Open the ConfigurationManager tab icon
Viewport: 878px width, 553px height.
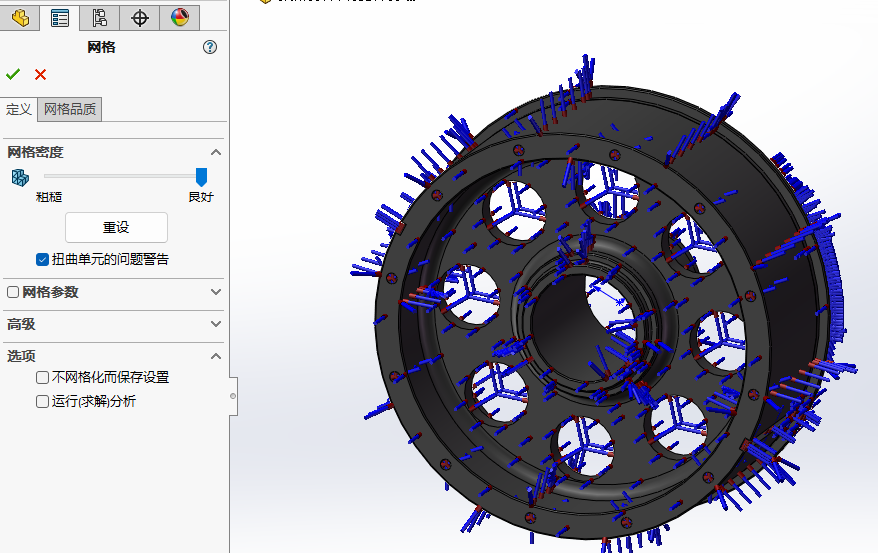(99, 17)
